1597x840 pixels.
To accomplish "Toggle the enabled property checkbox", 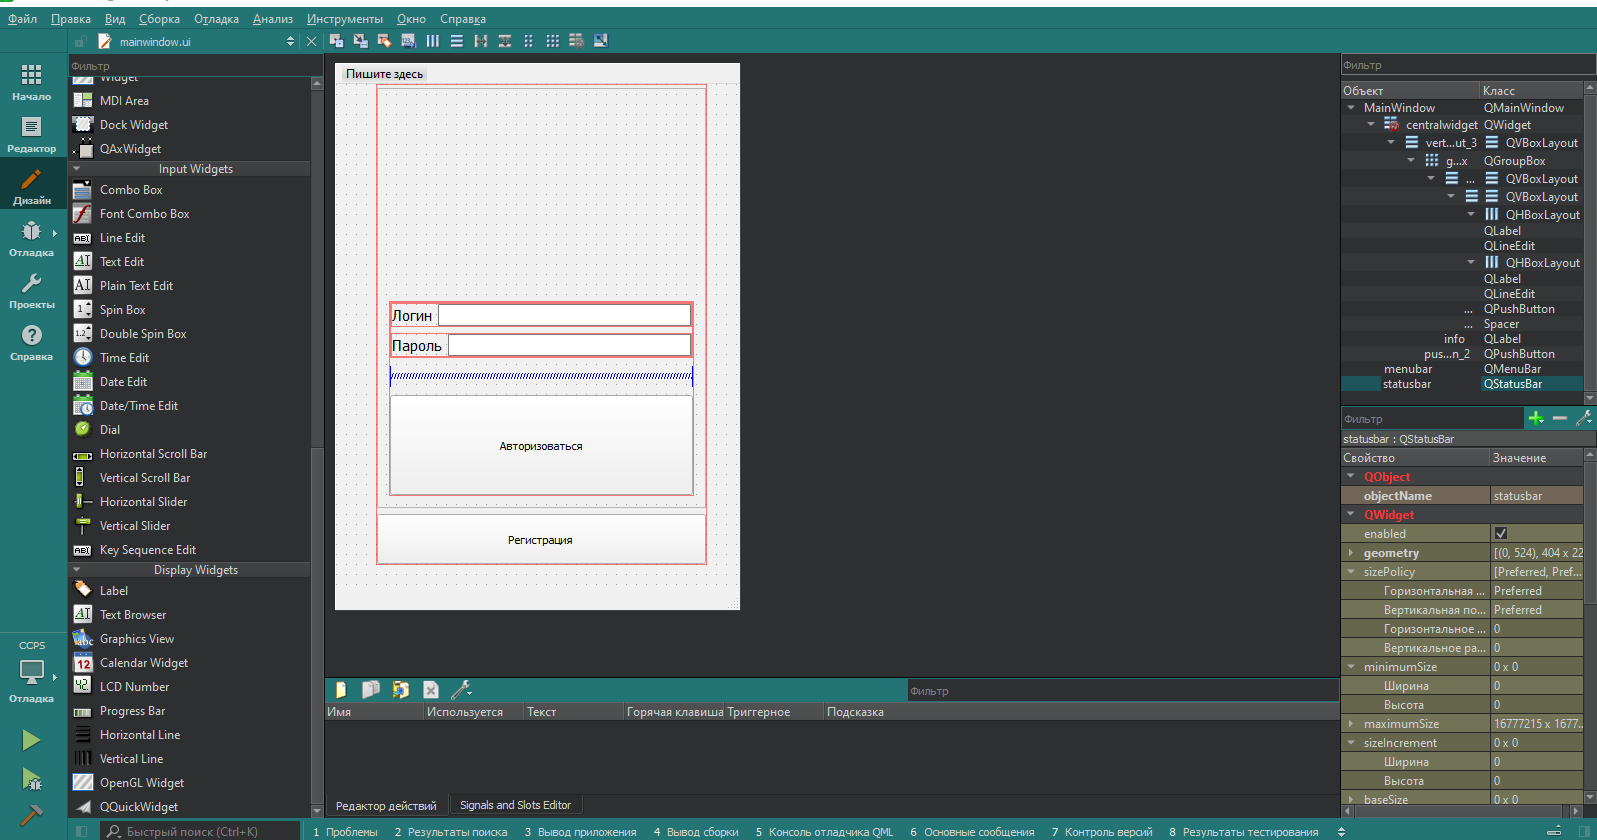I will pos(1500,534).
